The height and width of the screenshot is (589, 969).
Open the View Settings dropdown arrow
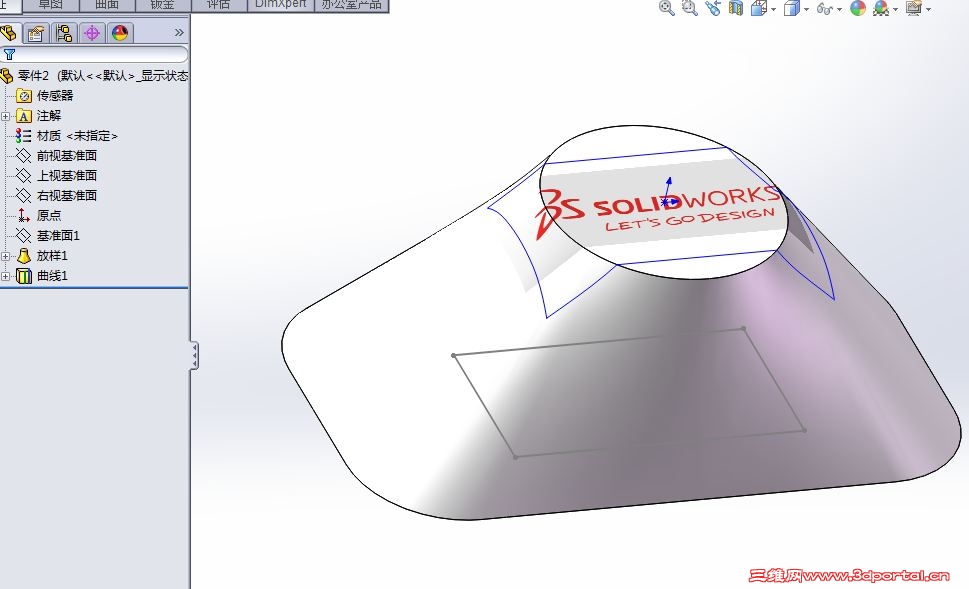pos(928,9)
